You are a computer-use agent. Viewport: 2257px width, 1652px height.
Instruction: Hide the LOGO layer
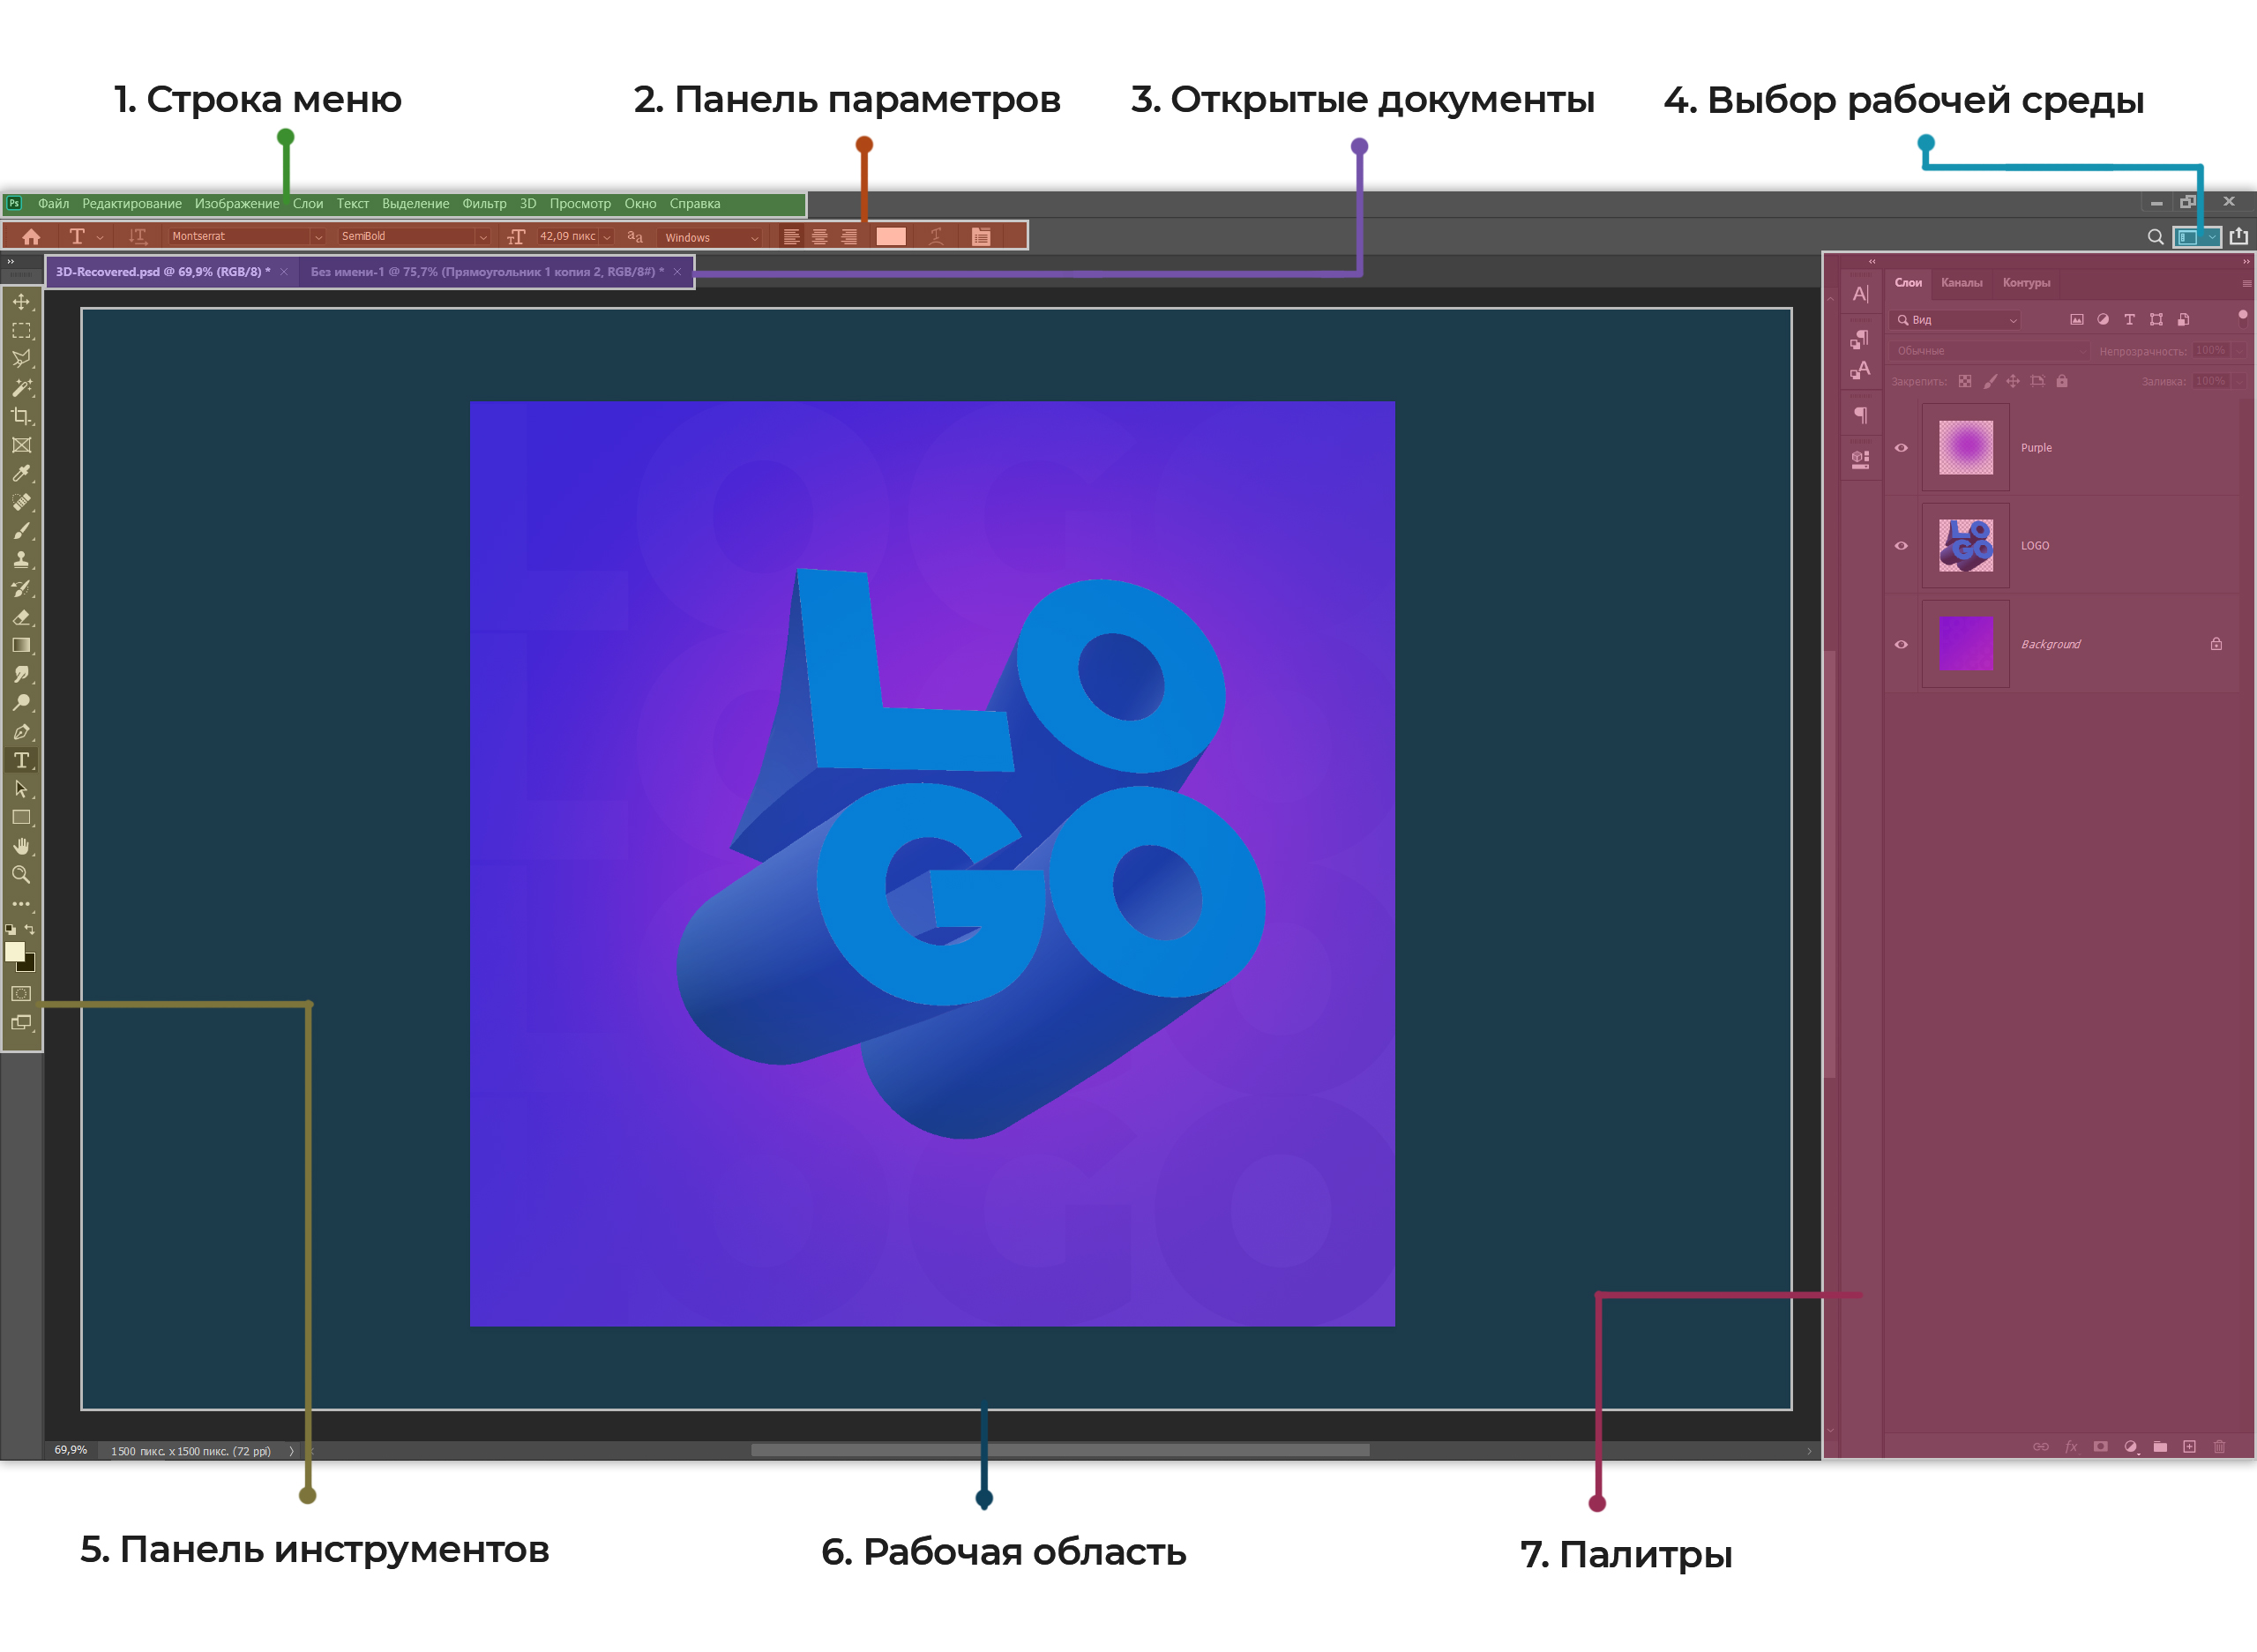coord(1901,546)
